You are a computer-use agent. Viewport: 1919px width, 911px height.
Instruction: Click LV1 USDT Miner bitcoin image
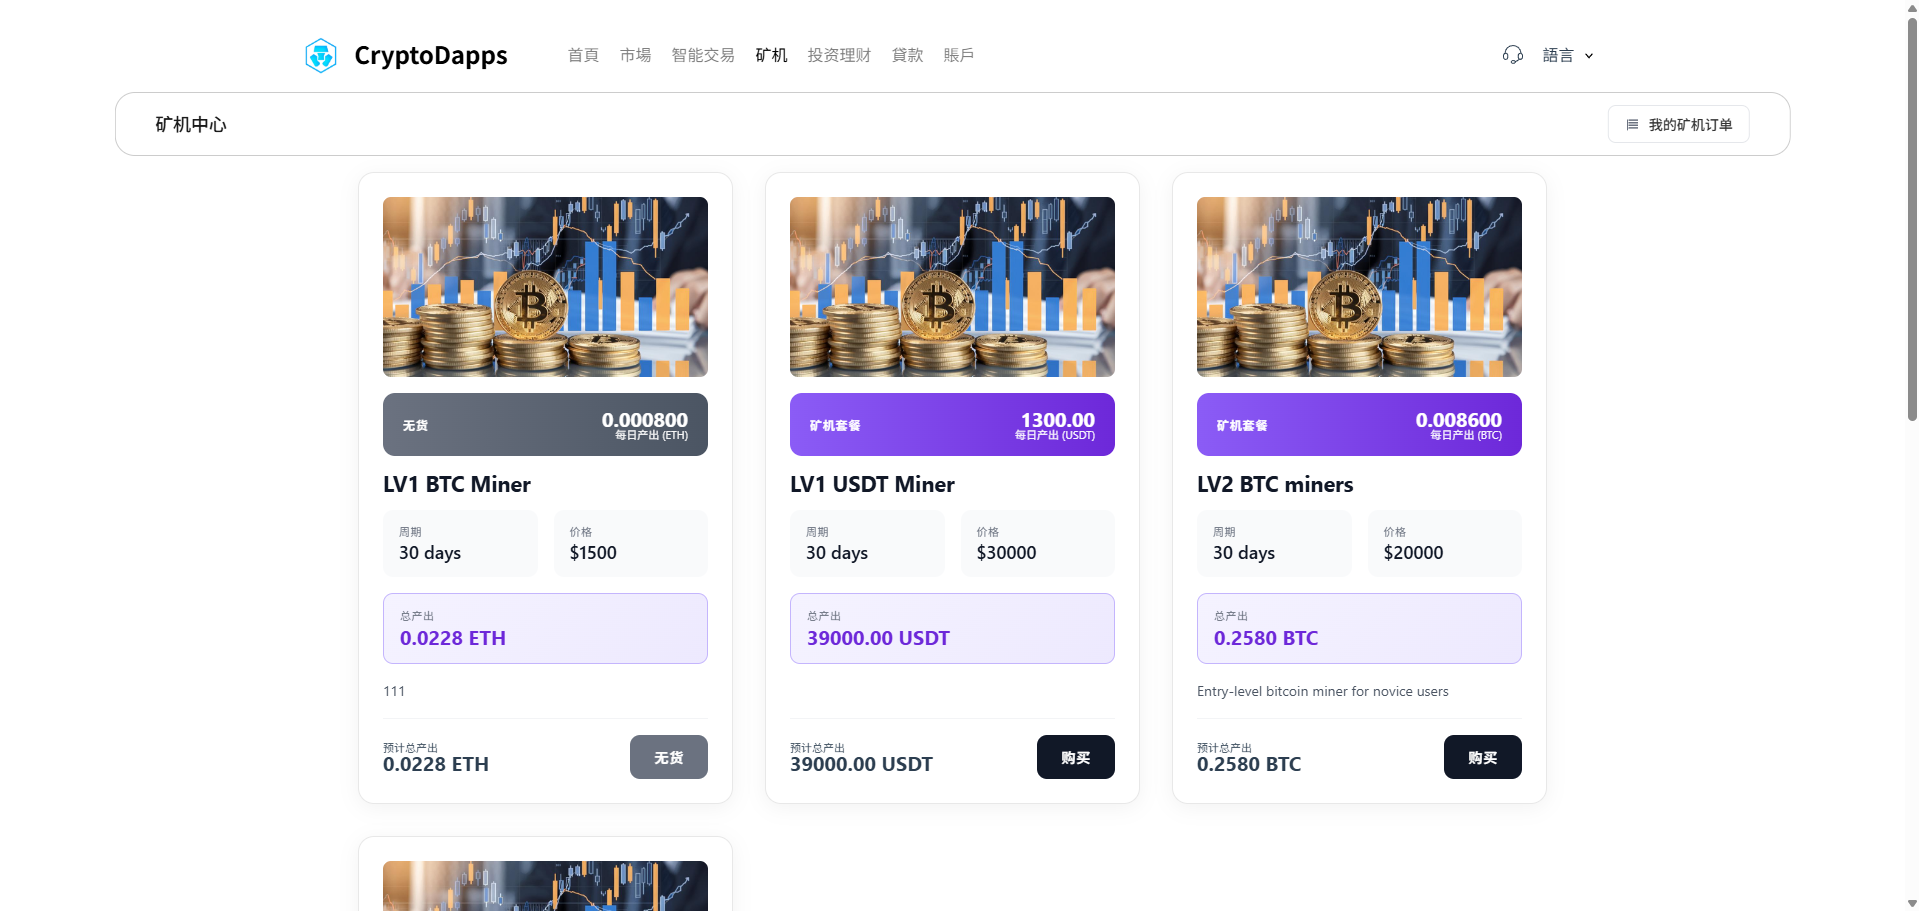pos(952,287)
